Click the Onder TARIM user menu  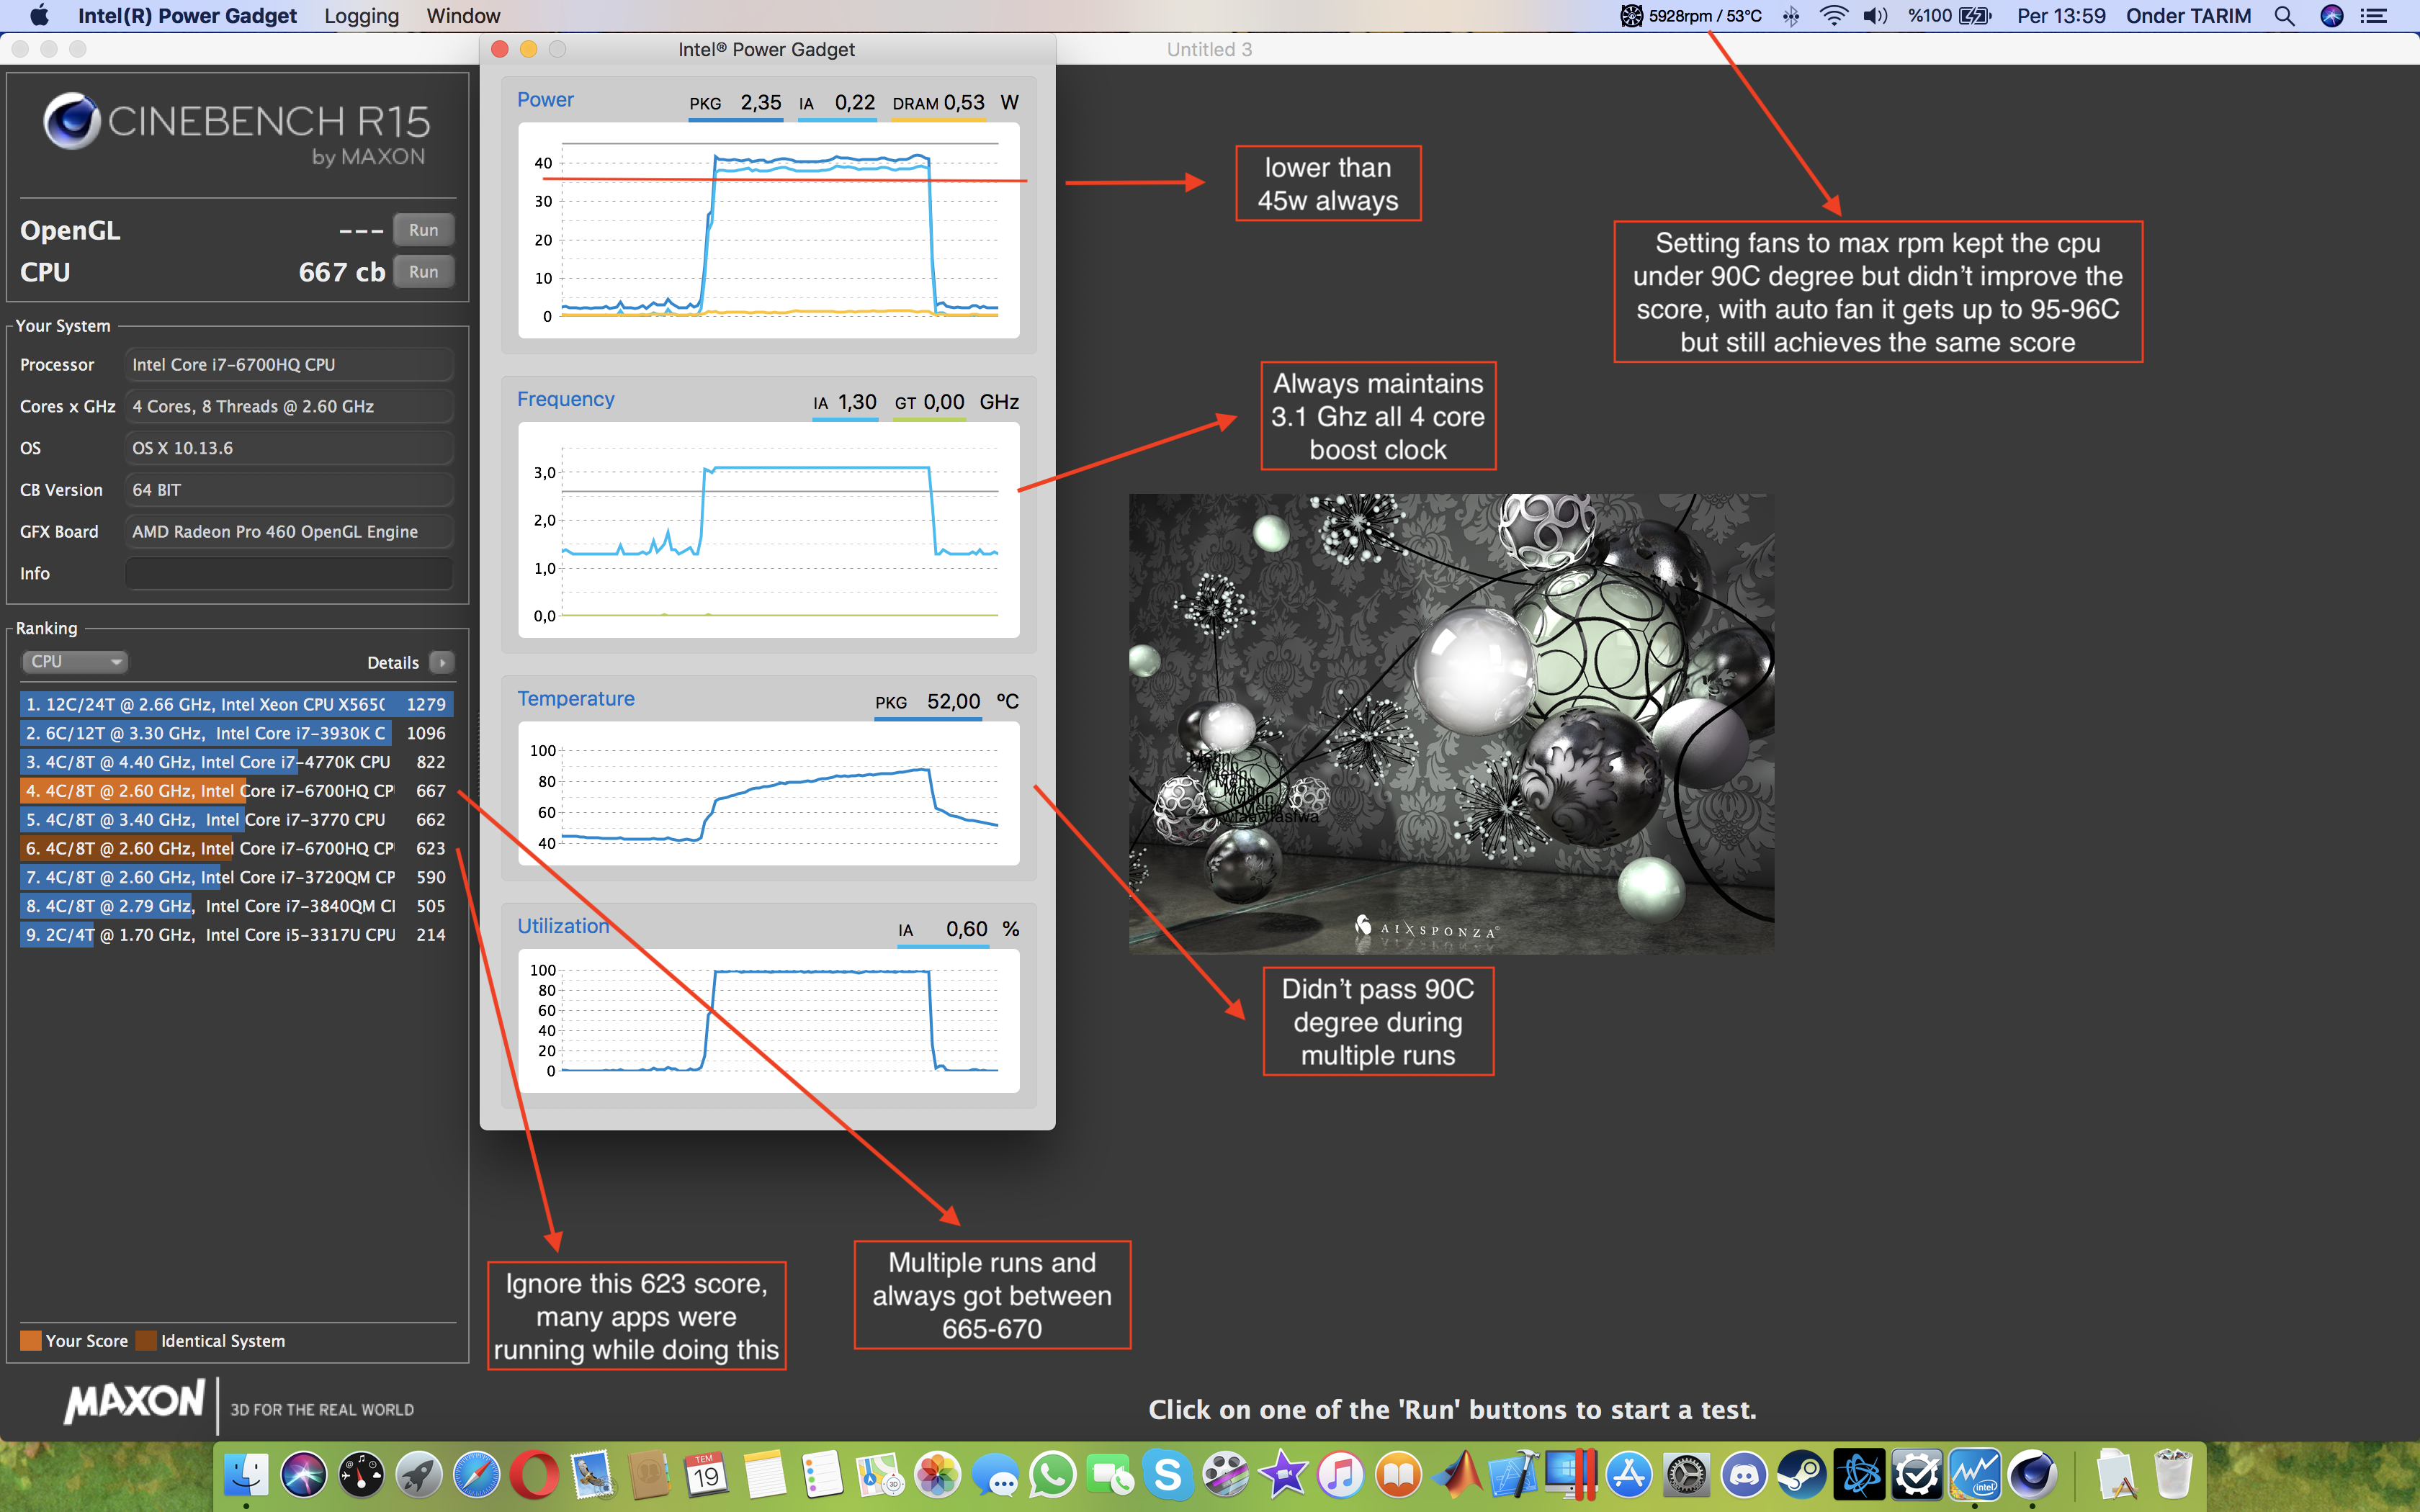(2188, 16)
